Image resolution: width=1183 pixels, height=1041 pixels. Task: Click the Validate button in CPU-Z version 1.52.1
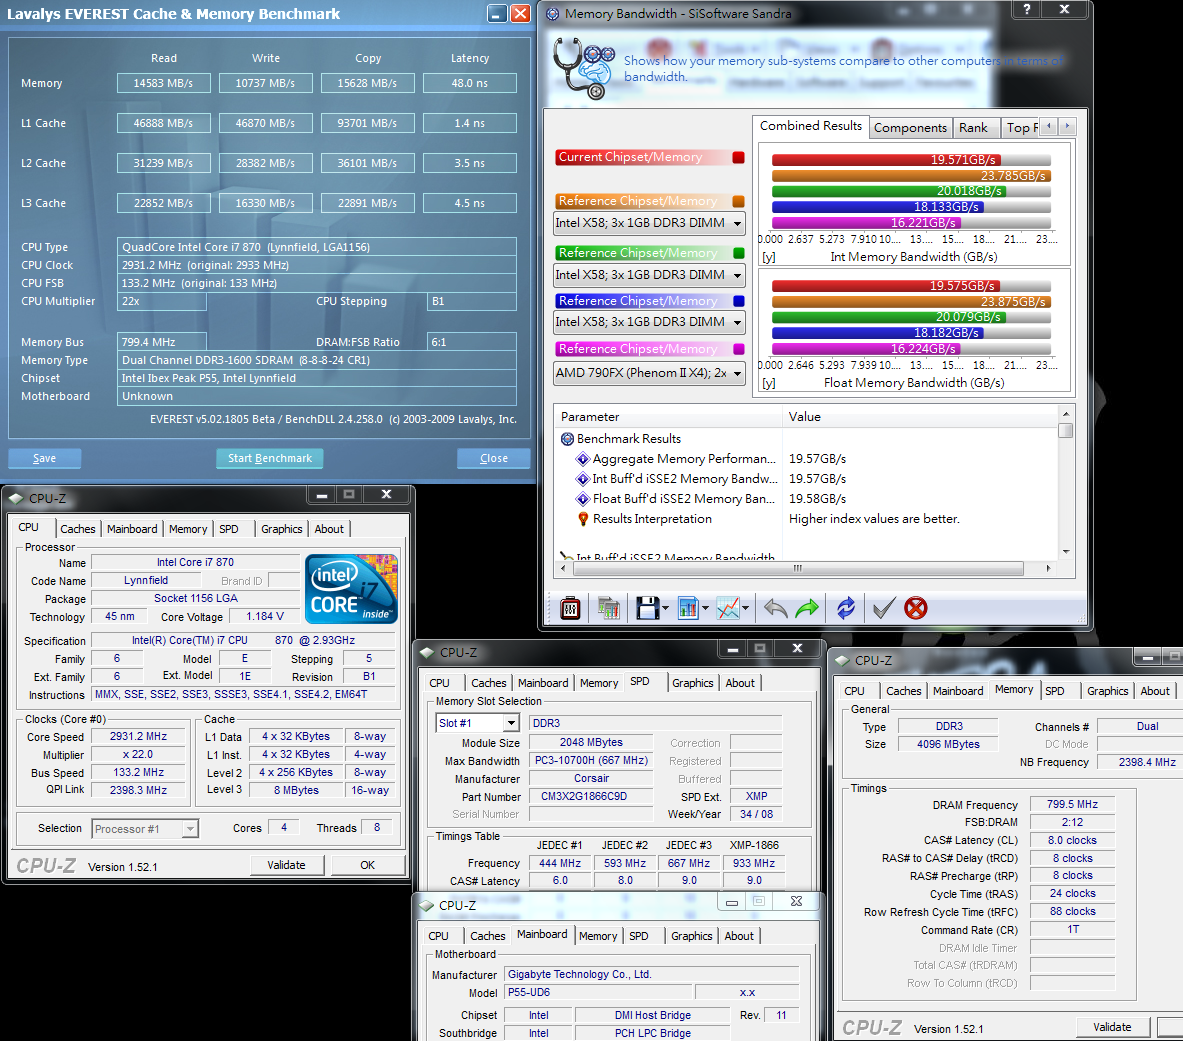(x=286, y=865)
